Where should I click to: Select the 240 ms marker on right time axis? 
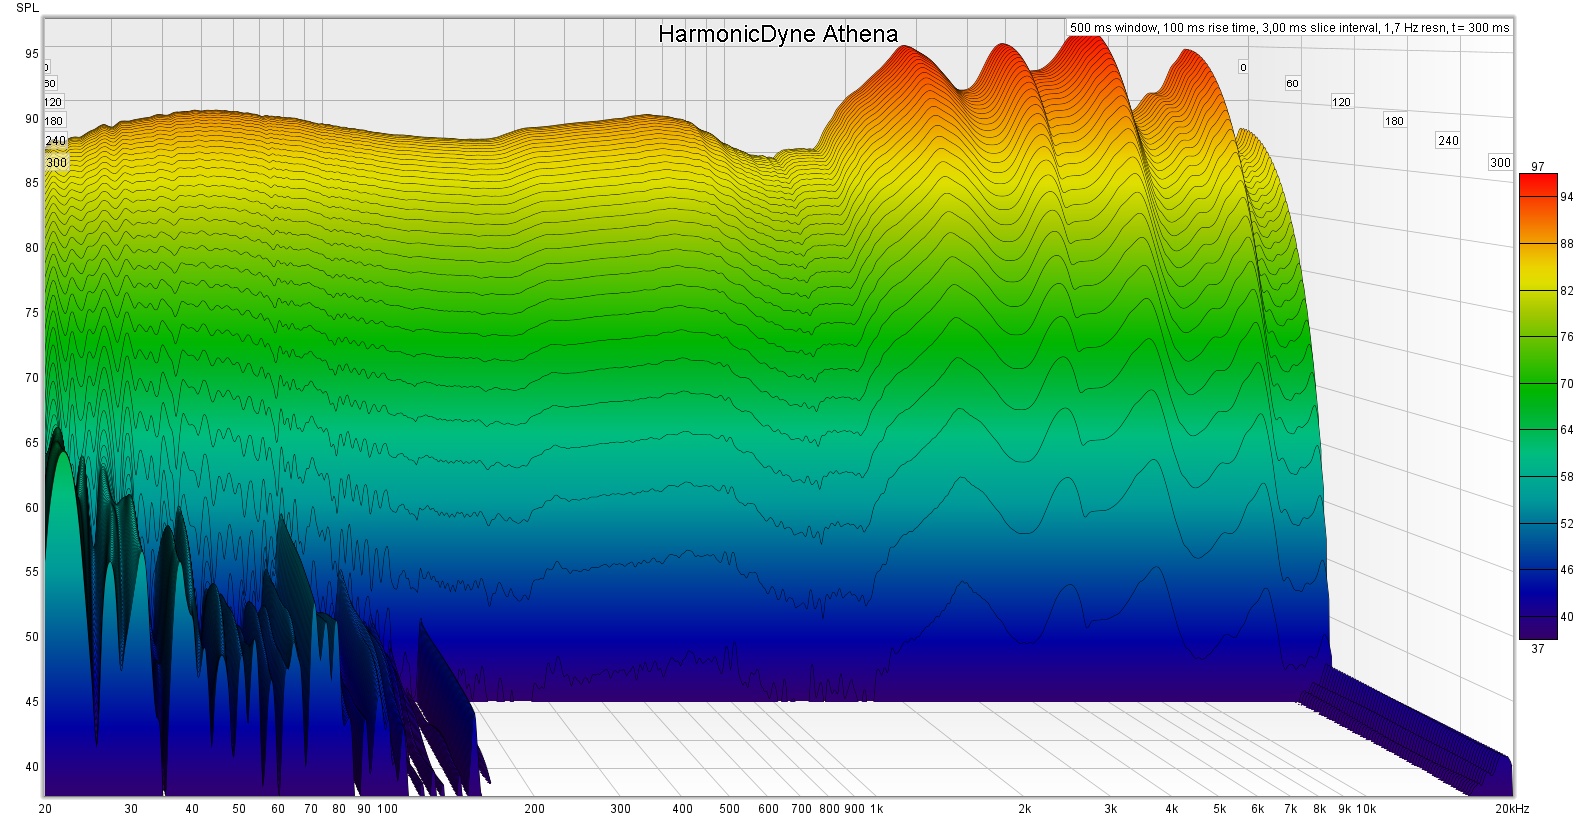(1448, 141)
